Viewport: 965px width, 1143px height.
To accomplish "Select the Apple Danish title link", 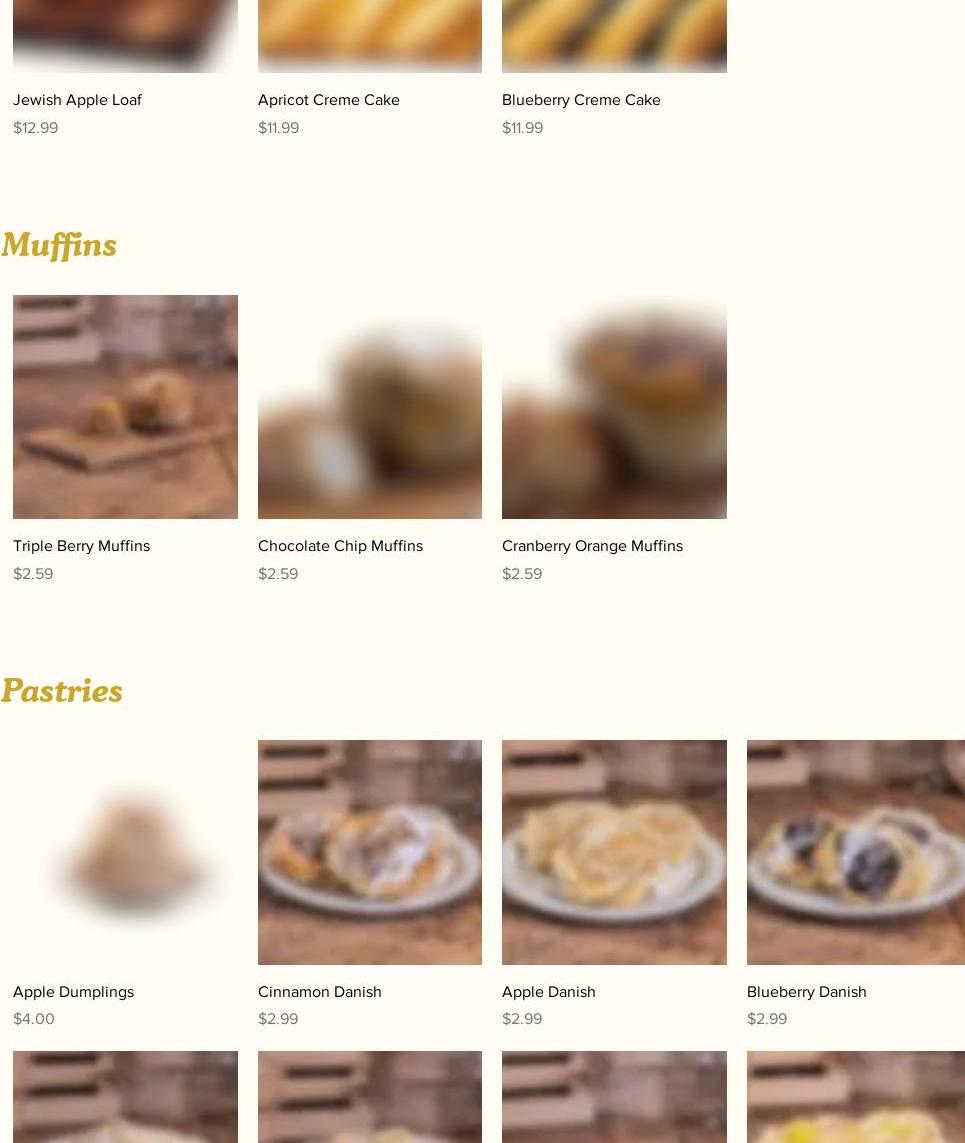I will [549, 992].
